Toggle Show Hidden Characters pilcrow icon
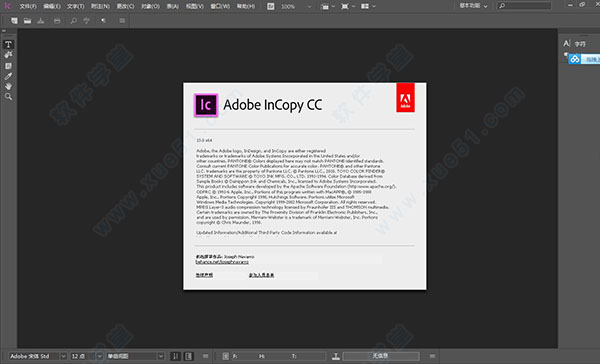Image resolution: width=600 pixels, height=364 pixels. pos(103,21)
